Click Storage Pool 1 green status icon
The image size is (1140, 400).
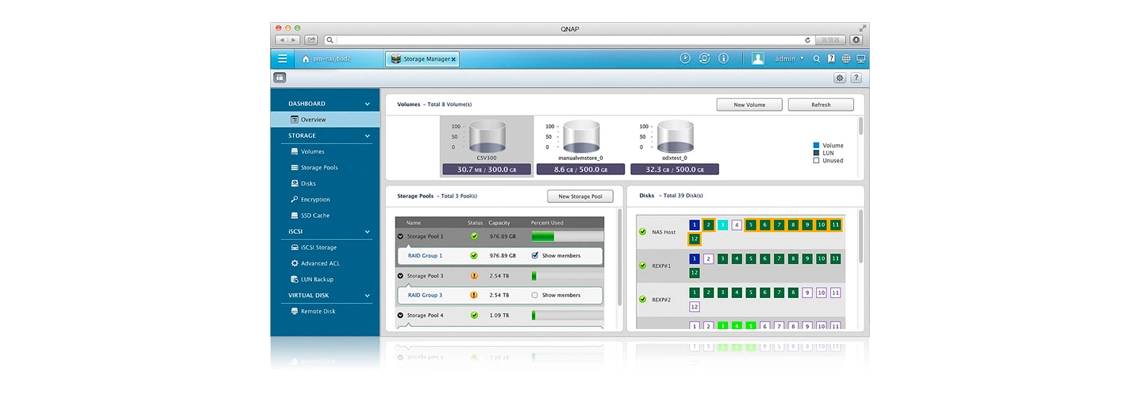point(474,236)
